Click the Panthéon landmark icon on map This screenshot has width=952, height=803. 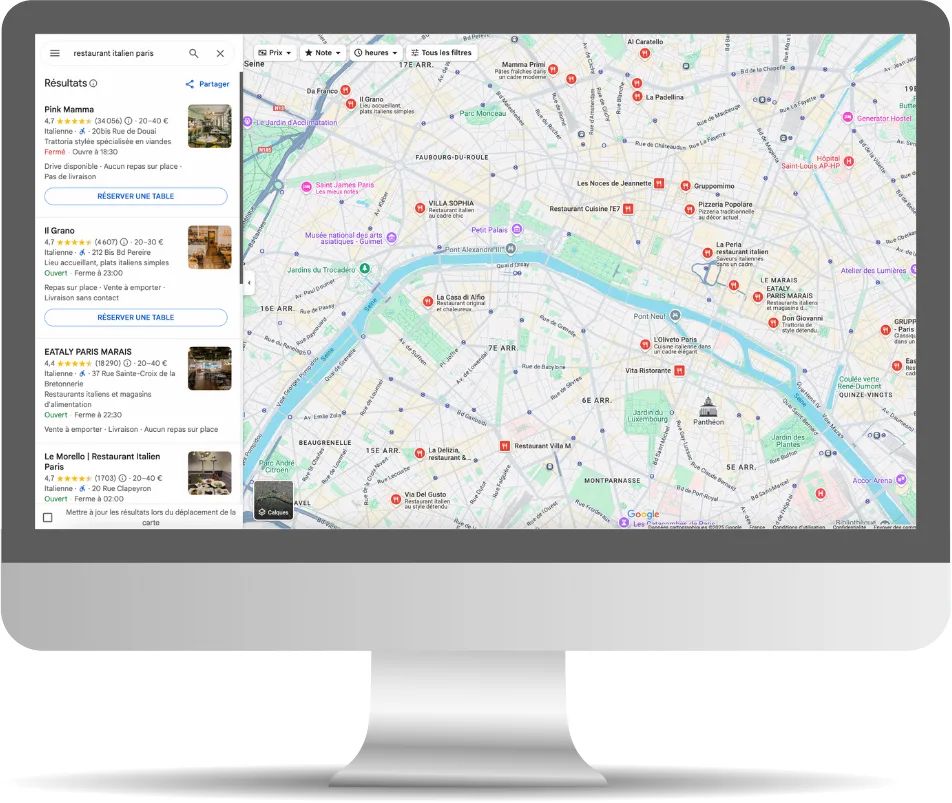709,406
